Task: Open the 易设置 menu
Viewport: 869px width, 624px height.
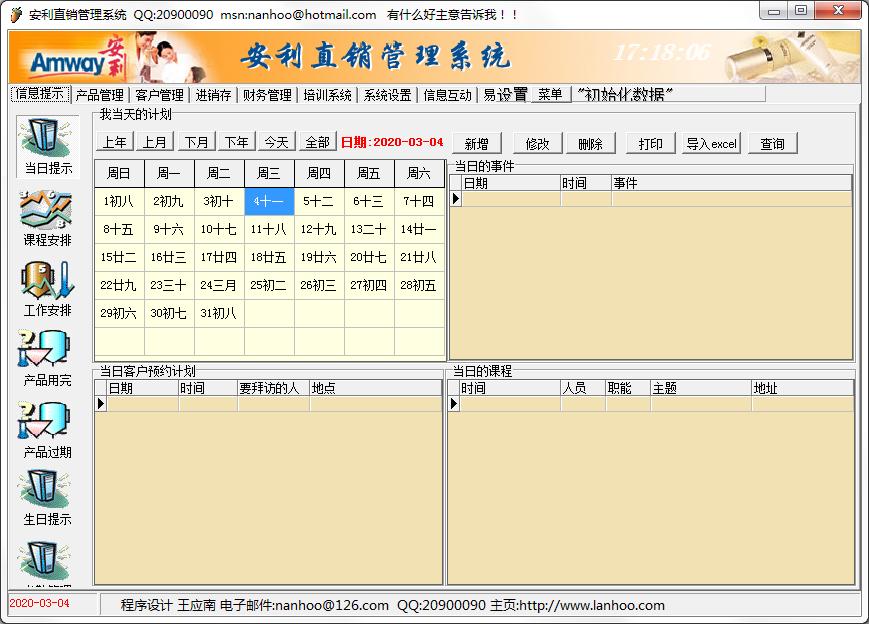Action: coord(505,95)
